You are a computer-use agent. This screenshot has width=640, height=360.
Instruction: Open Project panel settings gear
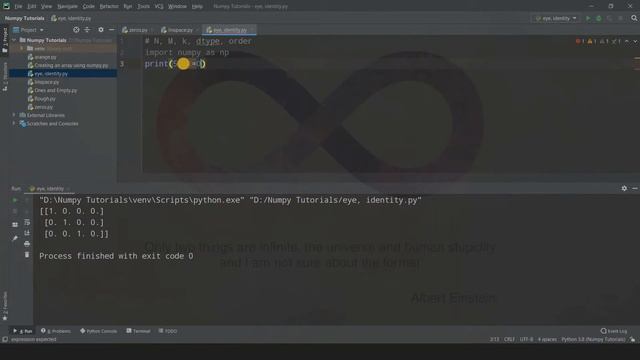[x=101, y=30]
